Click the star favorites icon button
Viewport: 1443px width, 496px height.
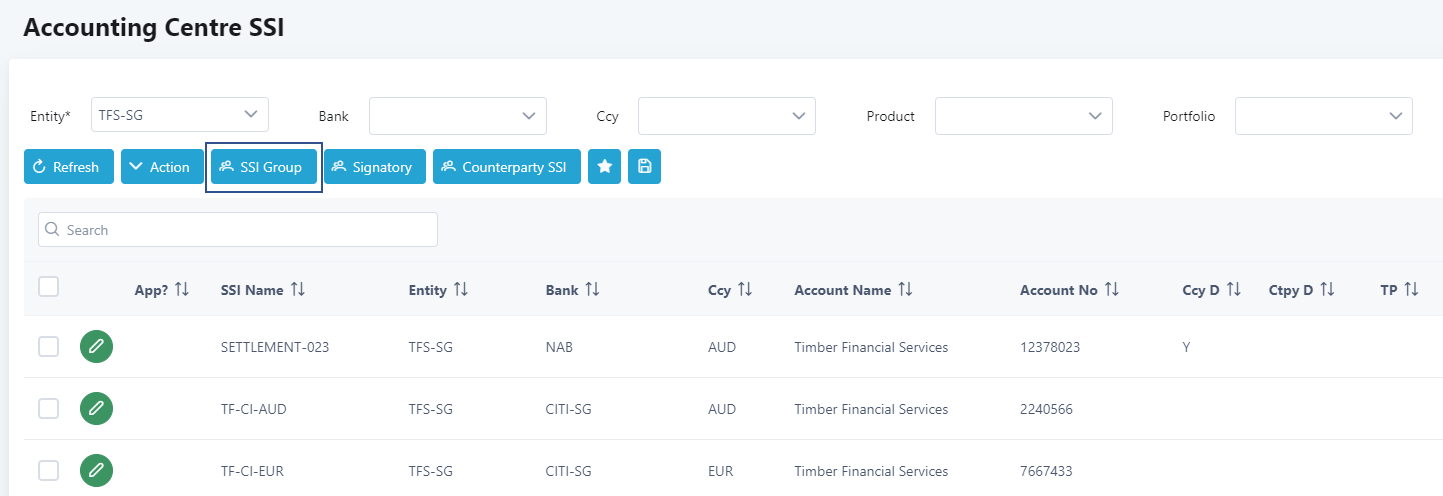click(x=604, y=167)
